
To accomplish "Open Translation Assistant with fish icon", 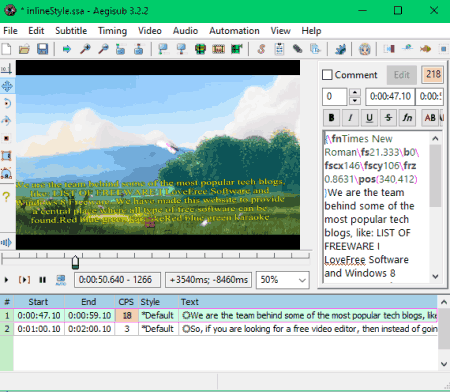I will click(x=425, y=49).
